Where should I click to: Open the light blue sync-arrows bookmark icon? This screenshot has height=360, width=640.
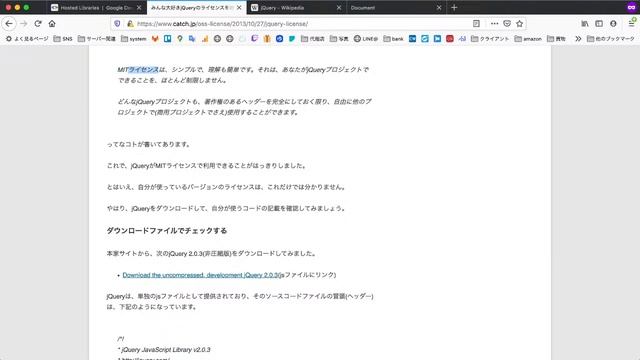click(425, 39)
